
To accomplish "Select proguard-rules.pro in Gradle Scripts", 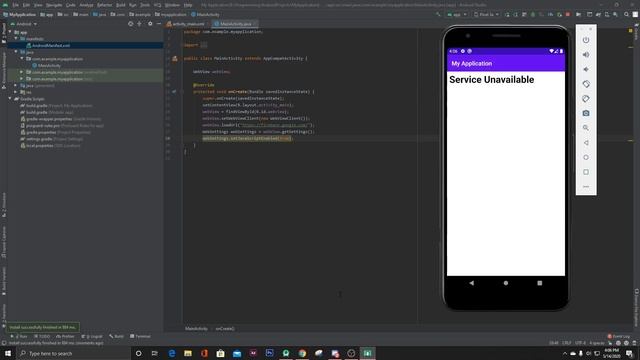I will coord(42,126).
